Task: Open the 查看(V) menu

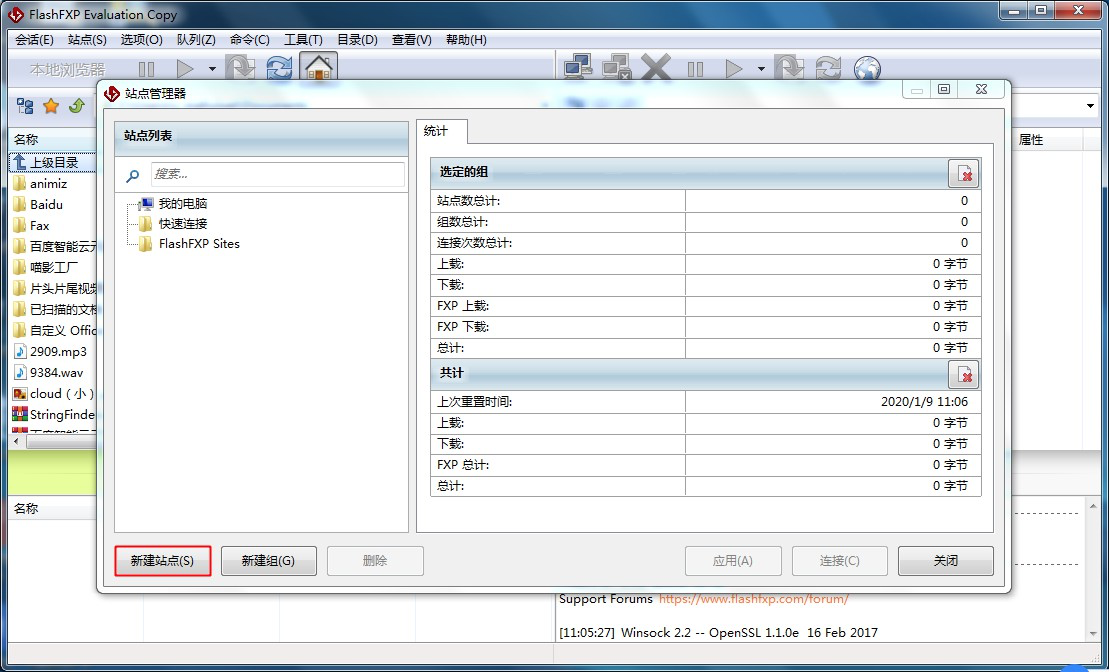Action: click(x=412, y=40)
